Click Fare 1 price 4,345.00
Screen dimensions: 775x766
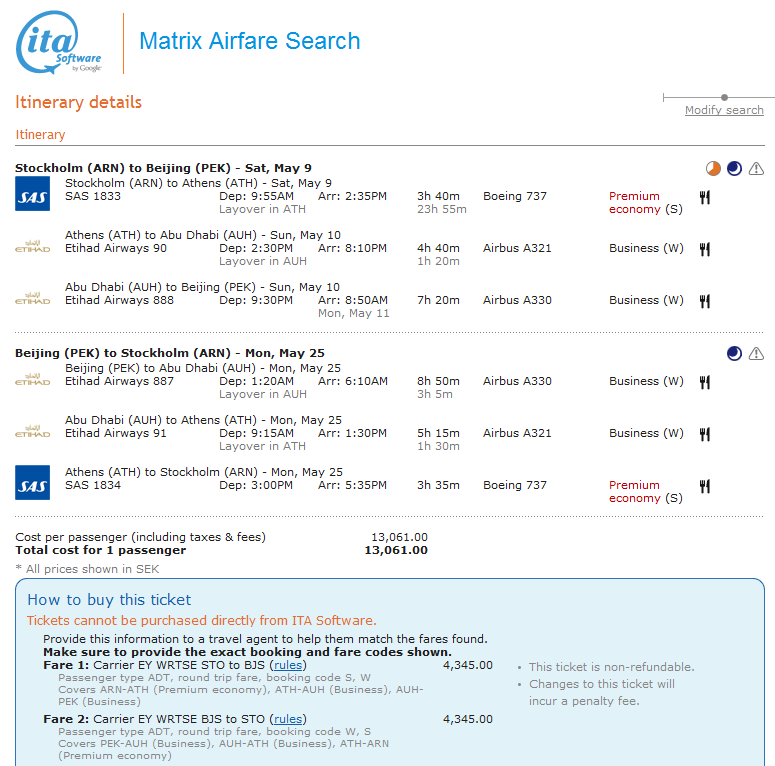click(468, 665)
